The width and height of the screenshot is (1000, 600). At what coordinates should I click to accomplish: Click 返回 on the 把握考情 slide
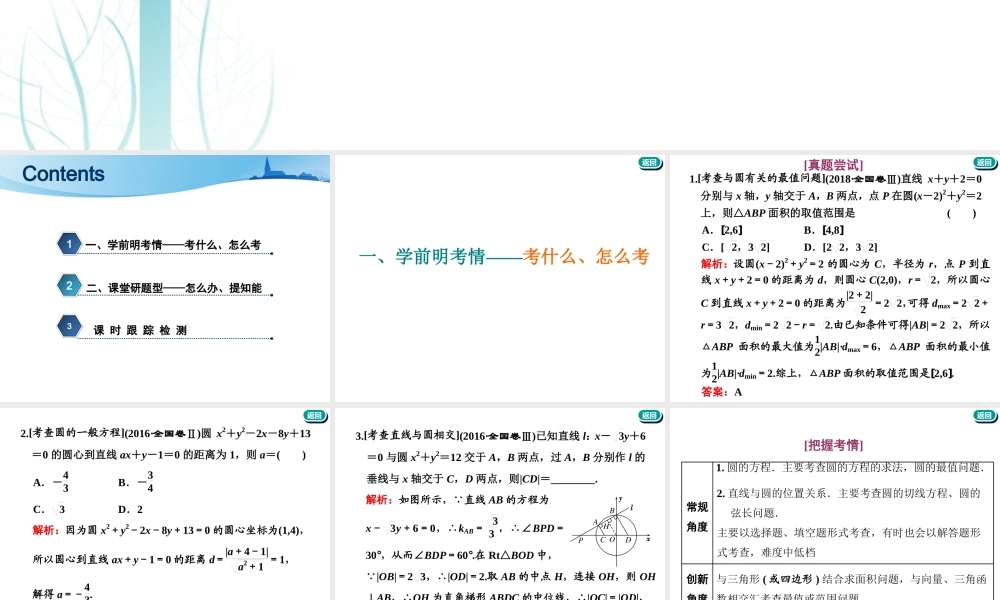tap(985, 415)
